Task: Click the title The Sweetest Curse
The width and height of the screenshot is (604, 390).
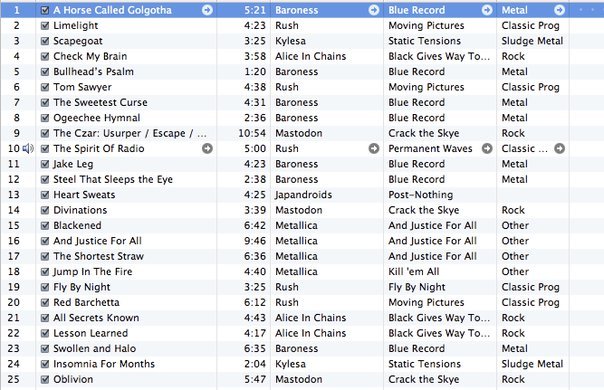Action: tap(100, 103)
